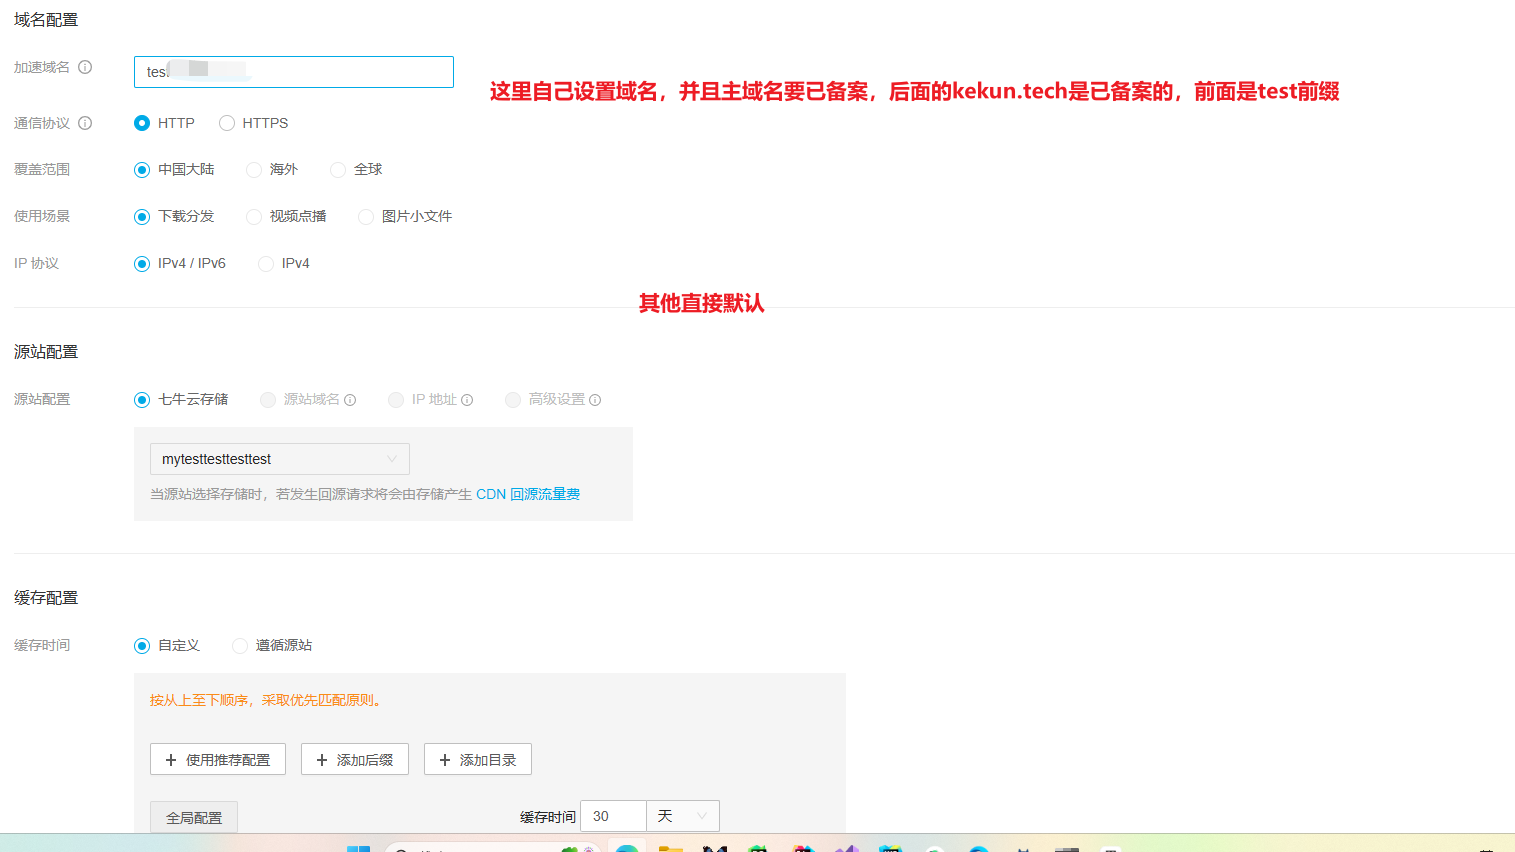
Task: Open the 天 cache time unit dropdown
Action: 683,816
